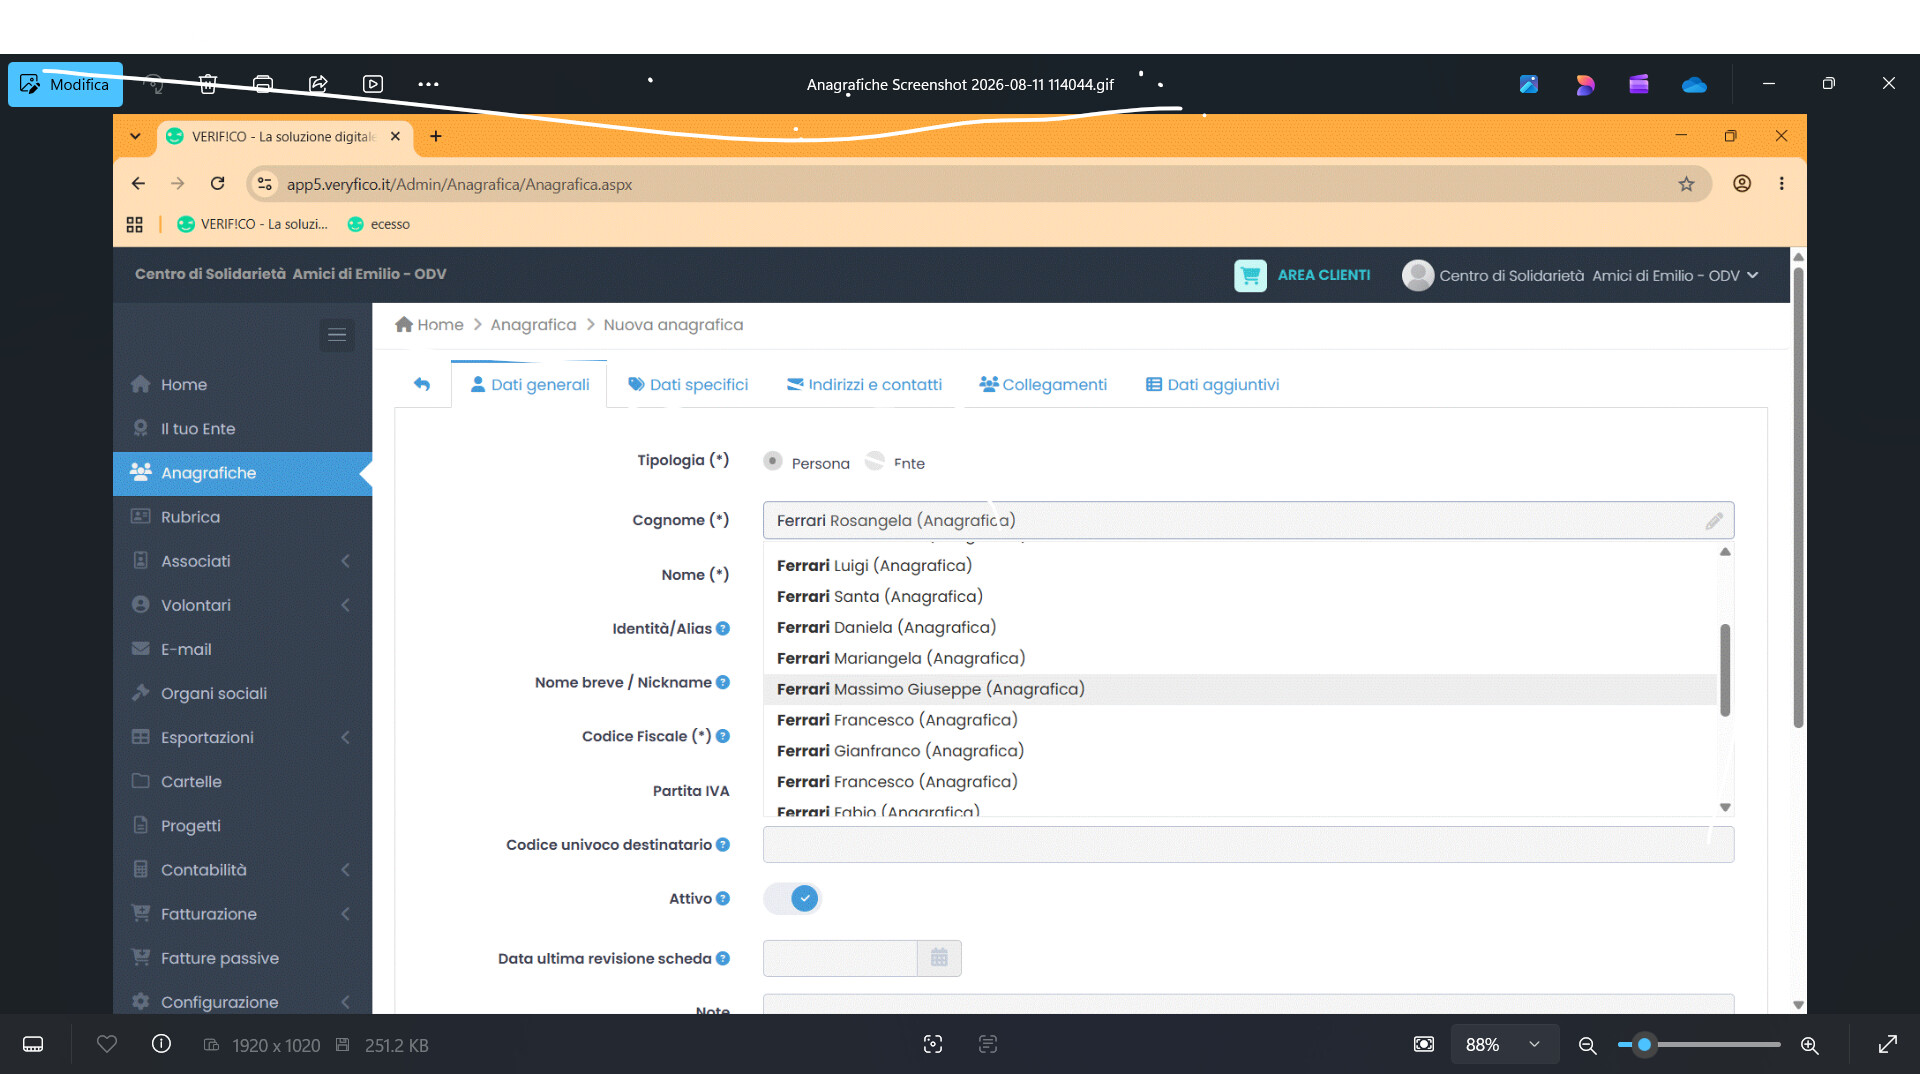Screen dimensions: 1920x1074
Task: Click the AREA CLIENTI button
Action: [1302, 275]
